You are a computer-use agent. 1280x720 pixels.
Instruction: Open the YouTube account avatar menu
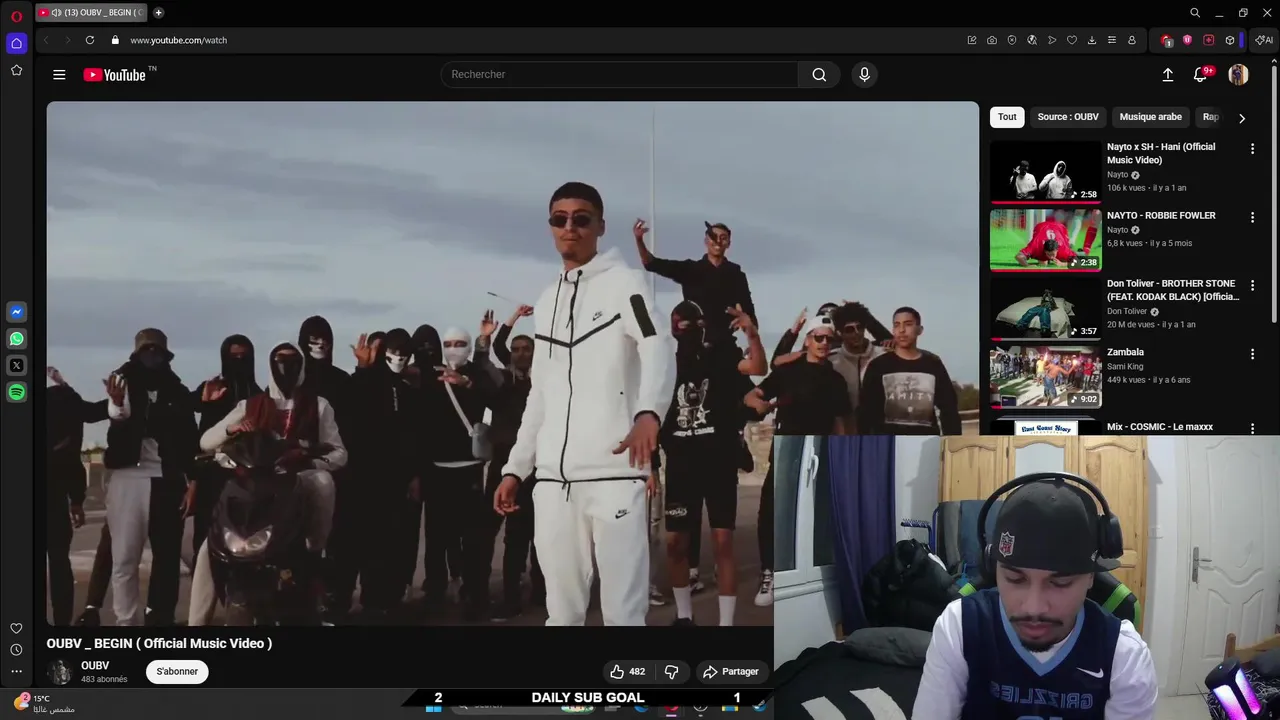(x=1238, y=75)
